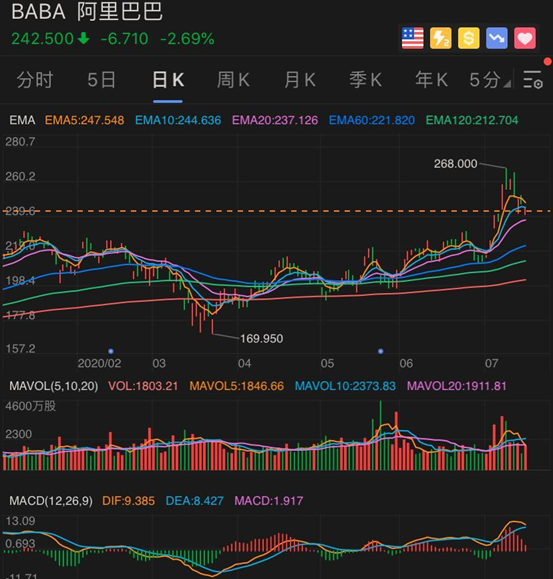Tap the EMA5:247.548 value
Screen dimensions: 553x579
point(85,120)
